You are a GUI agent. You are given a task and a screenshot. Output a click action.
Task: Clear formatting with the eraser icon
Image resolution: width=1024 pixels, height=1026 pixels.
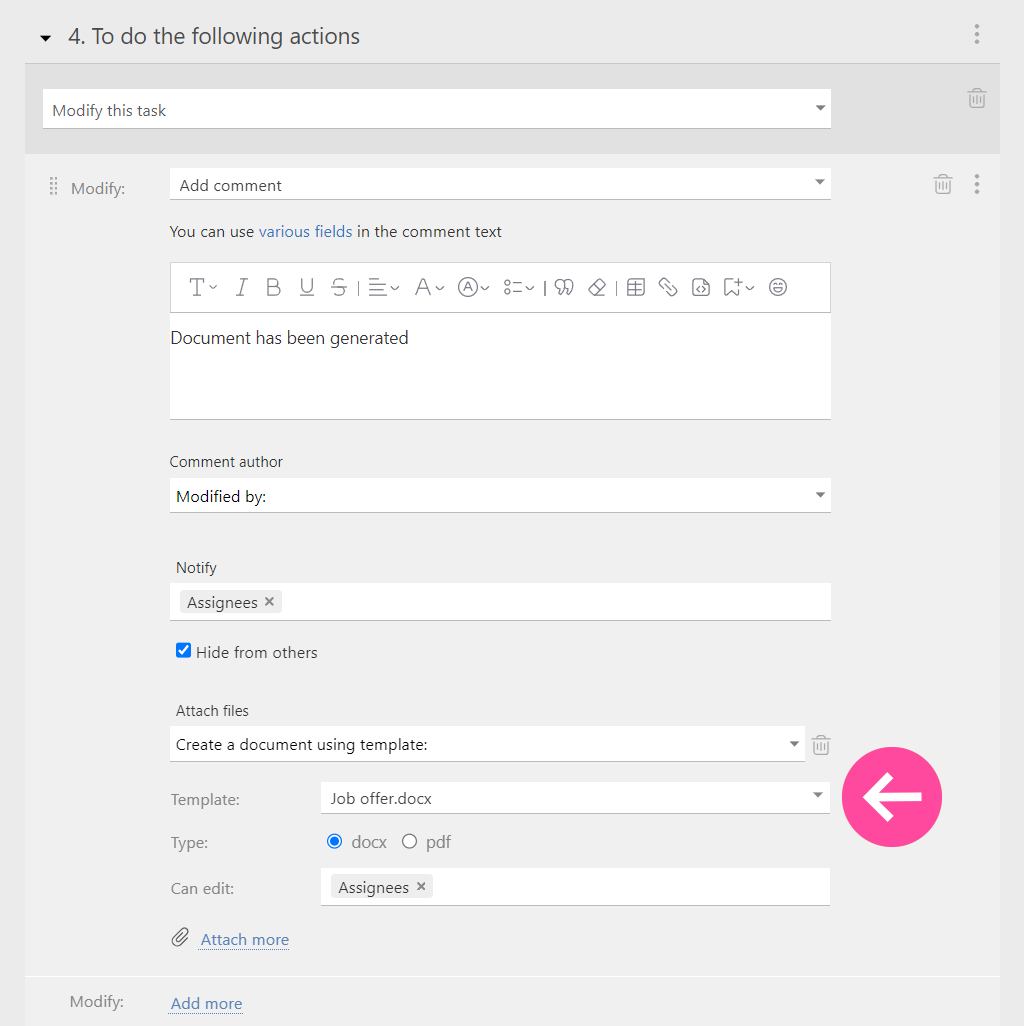point(597,287)
